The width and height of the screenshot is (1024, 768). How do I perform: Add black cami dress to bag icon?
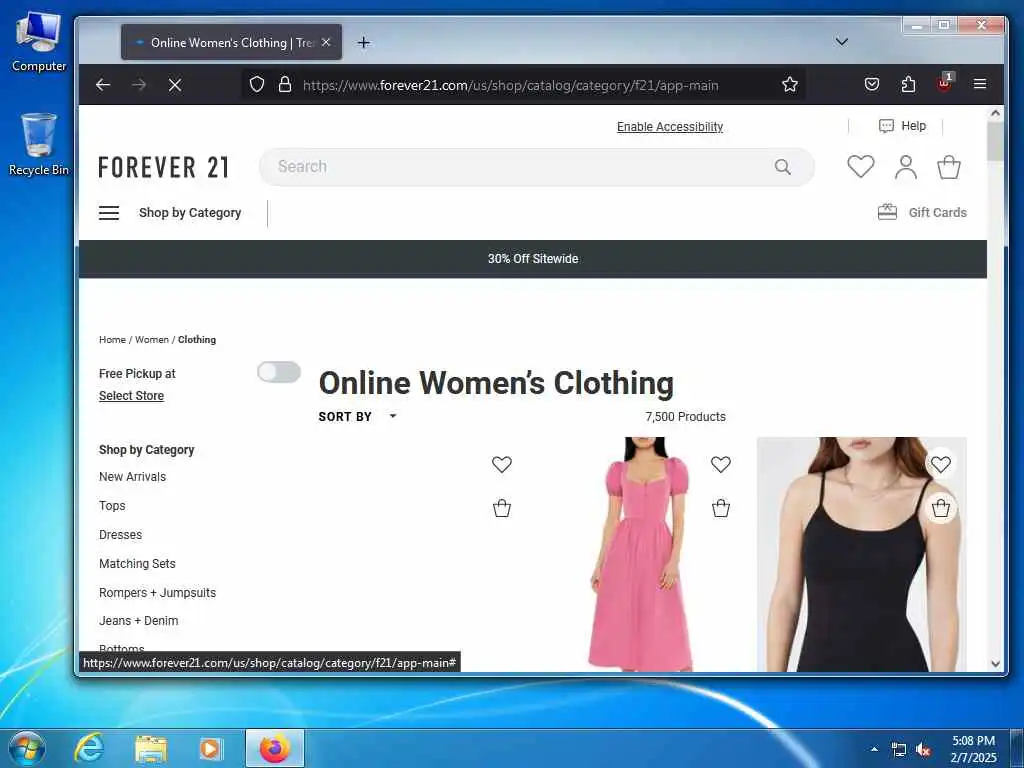(941, 508)
